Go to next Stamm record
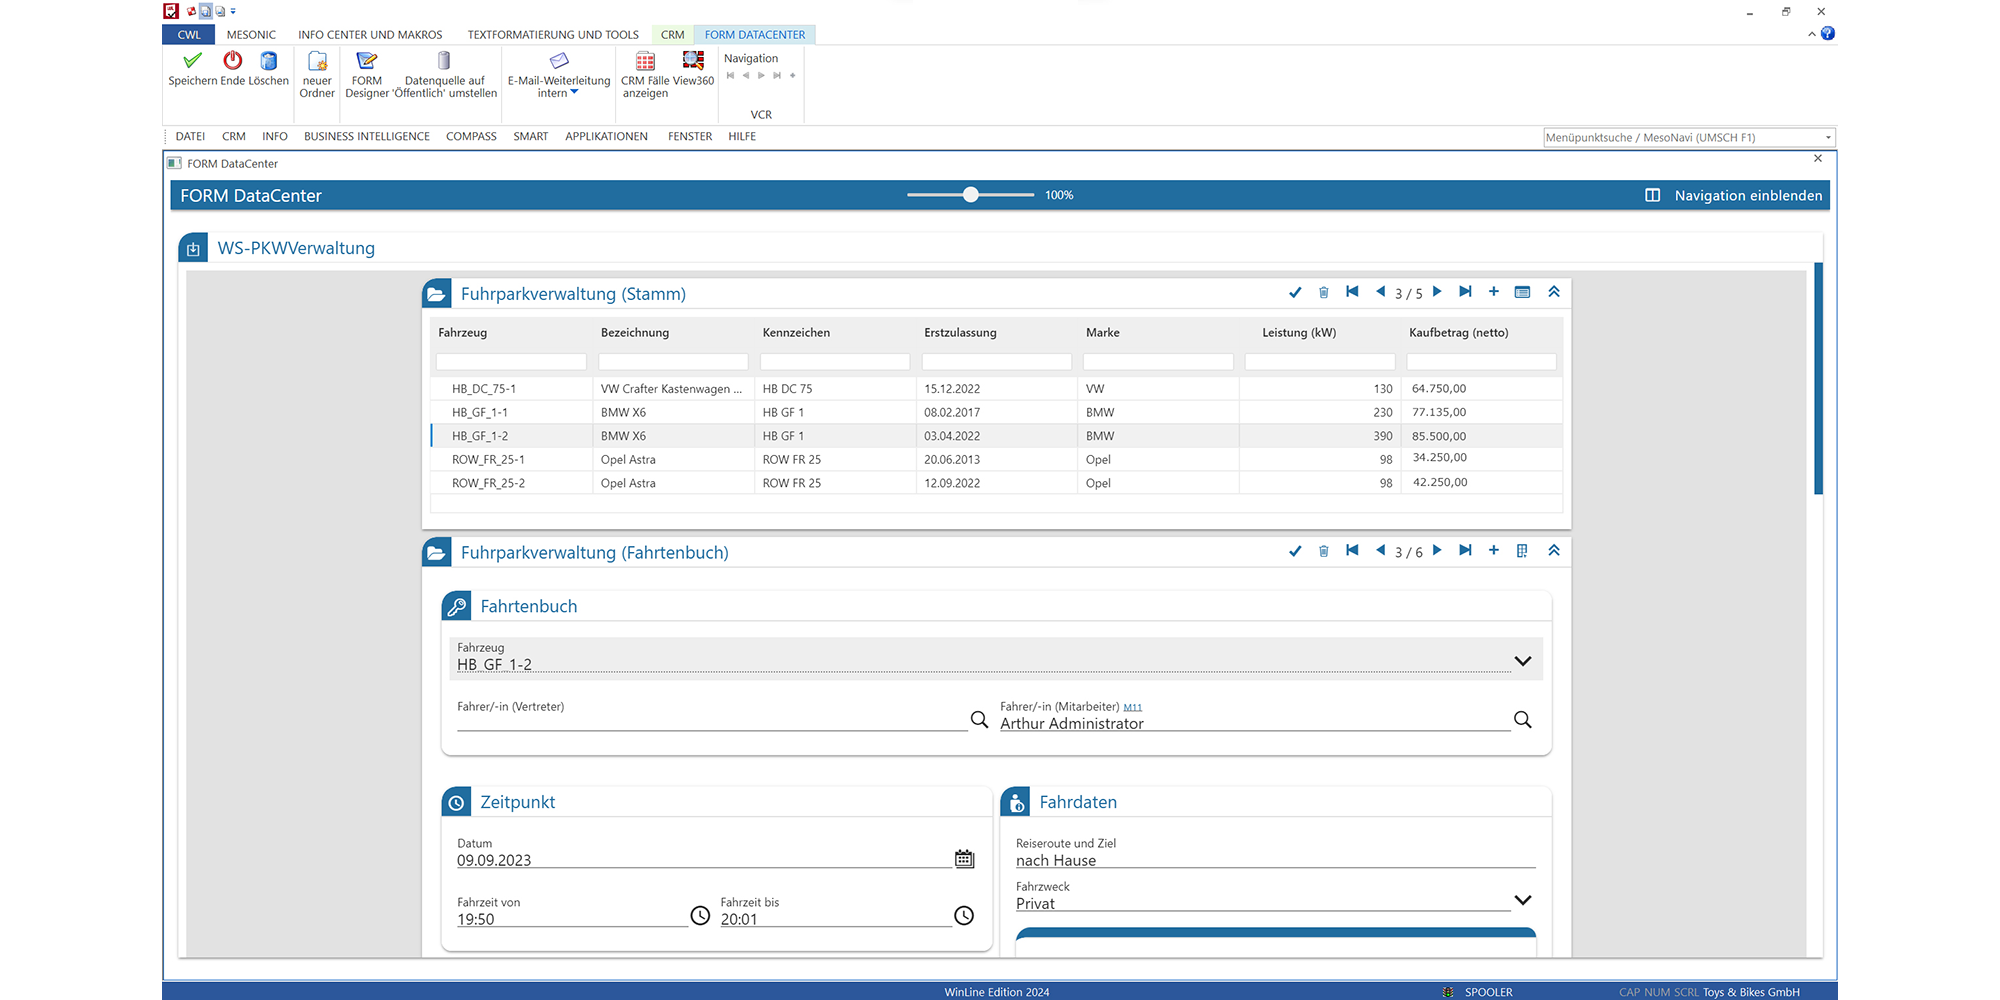Screen dimensions: 2000x1000 (x=1437, y=292)
